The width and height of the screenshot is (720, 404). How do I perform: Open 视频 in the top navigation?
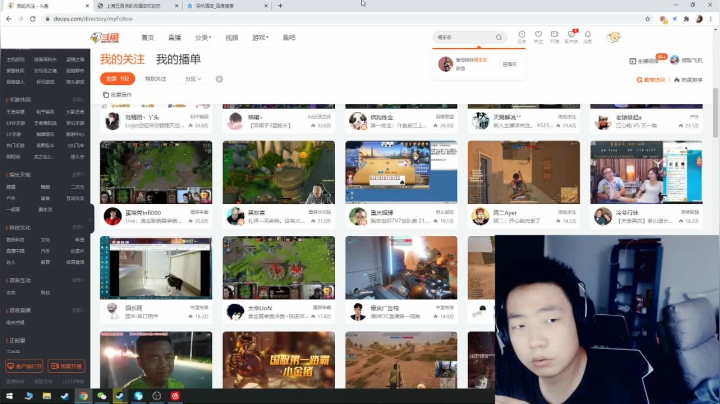pyautogui.click(x=231, y=38)
